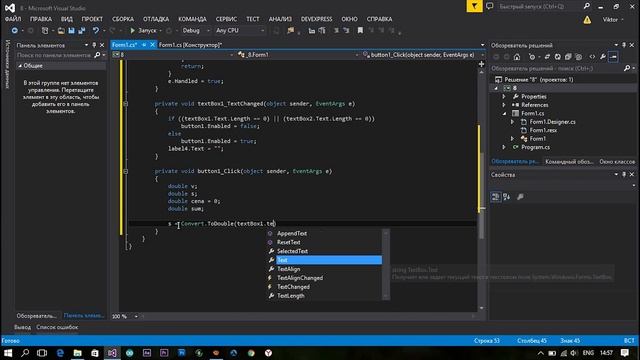Switch to Командный обозреватель tab
The image size is (640, 360).
(569, 162)
